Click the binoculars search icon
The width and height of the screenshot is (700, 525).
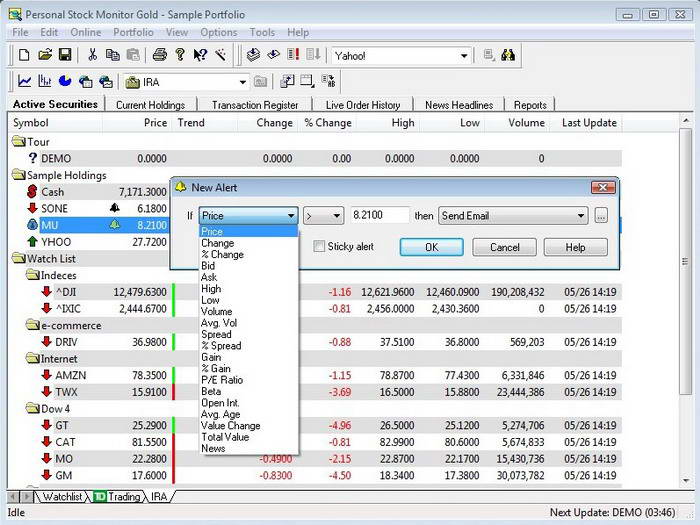[508, 55]
